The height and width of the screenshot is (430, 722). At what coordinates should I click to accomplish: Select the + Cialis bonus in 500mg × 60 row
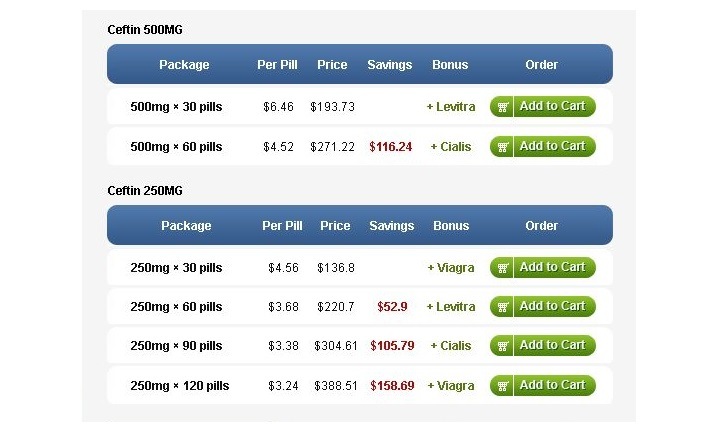[451, 147]
